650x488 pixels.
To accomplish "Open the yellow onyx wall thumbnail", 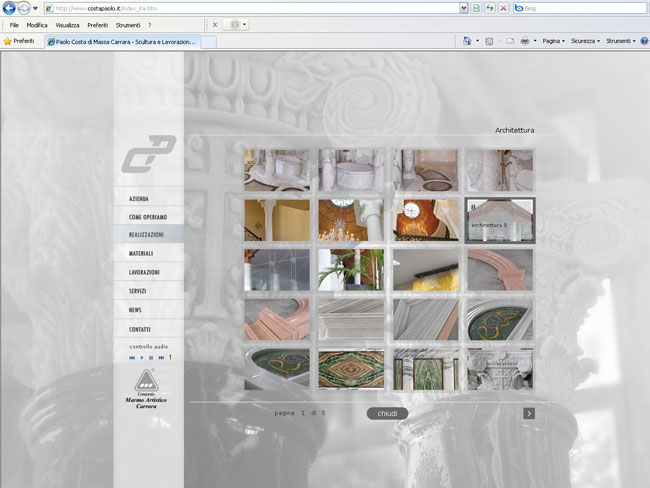I will pyautogui.click(x=426, y=269).
